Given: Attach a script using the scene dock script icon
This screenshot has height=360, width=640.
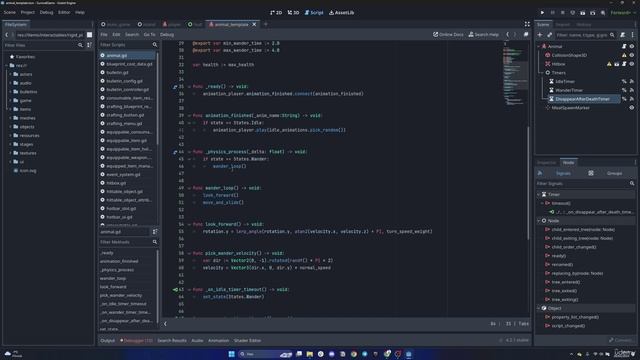Looking at the screenshot, I should click(x=622, y=35).
